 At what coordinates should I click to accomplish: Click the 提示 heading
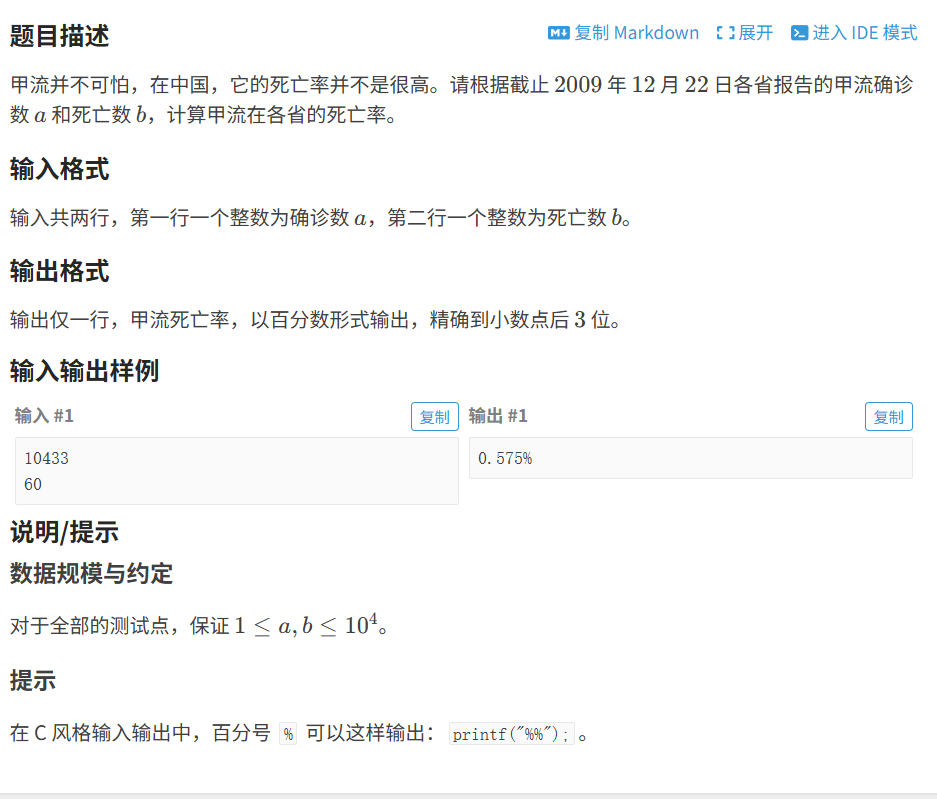[33, 681]
